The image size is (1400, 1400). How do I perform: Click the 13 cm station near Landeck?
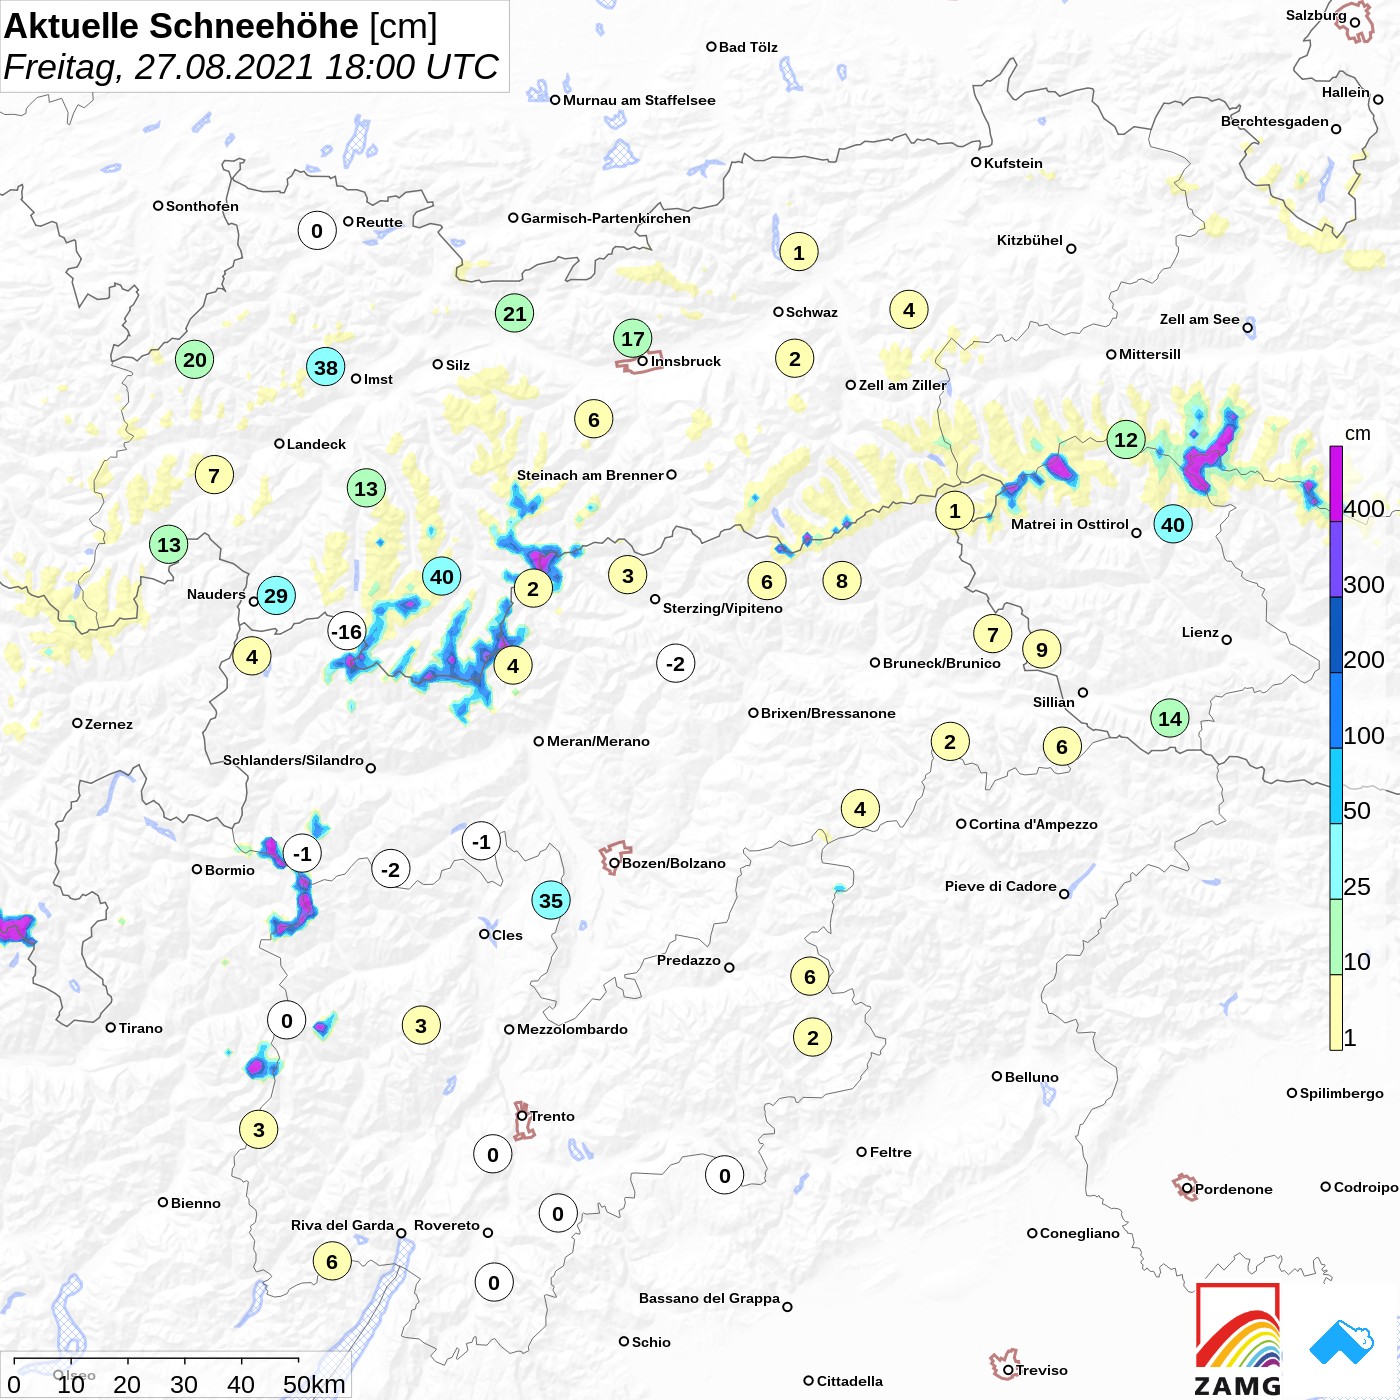coord(366,488)
